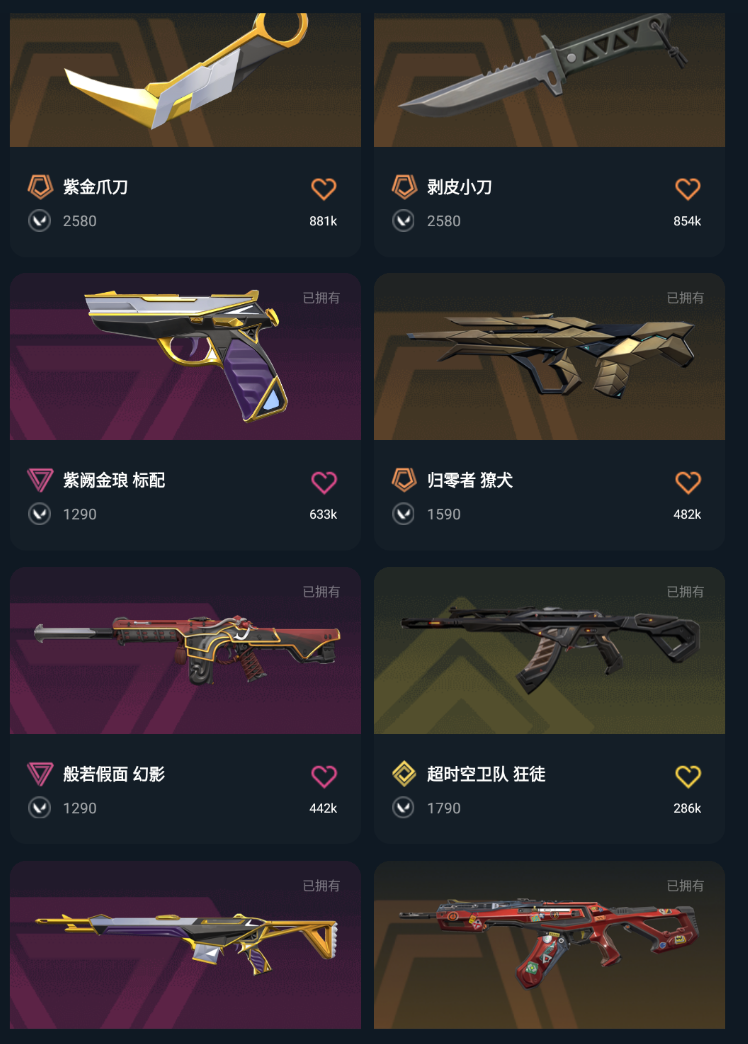Open the 般若假面 幻影 skin title
This screenshot has height=1044, width=748.
[x=114, y=774]
